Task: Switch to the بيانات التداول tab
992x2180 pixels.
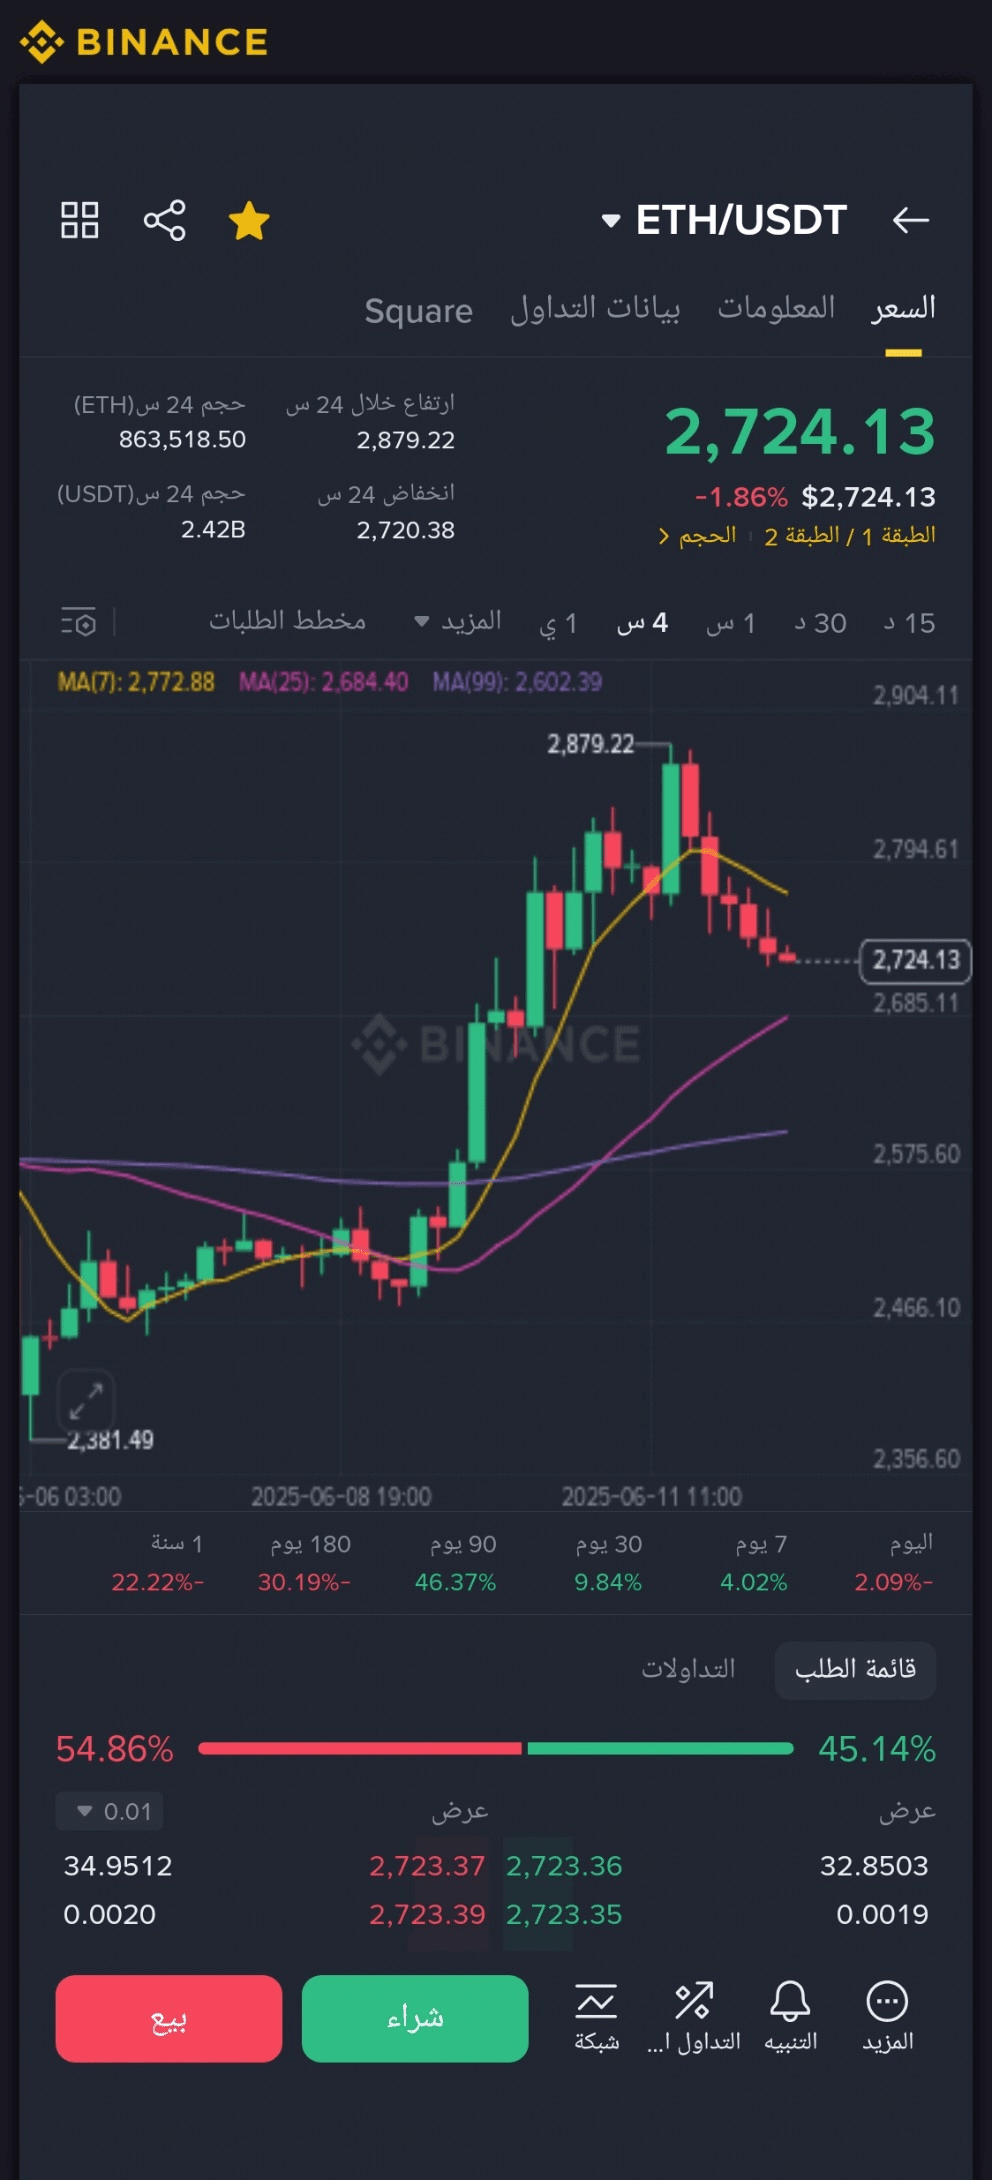Action: [x=595, y=309]
